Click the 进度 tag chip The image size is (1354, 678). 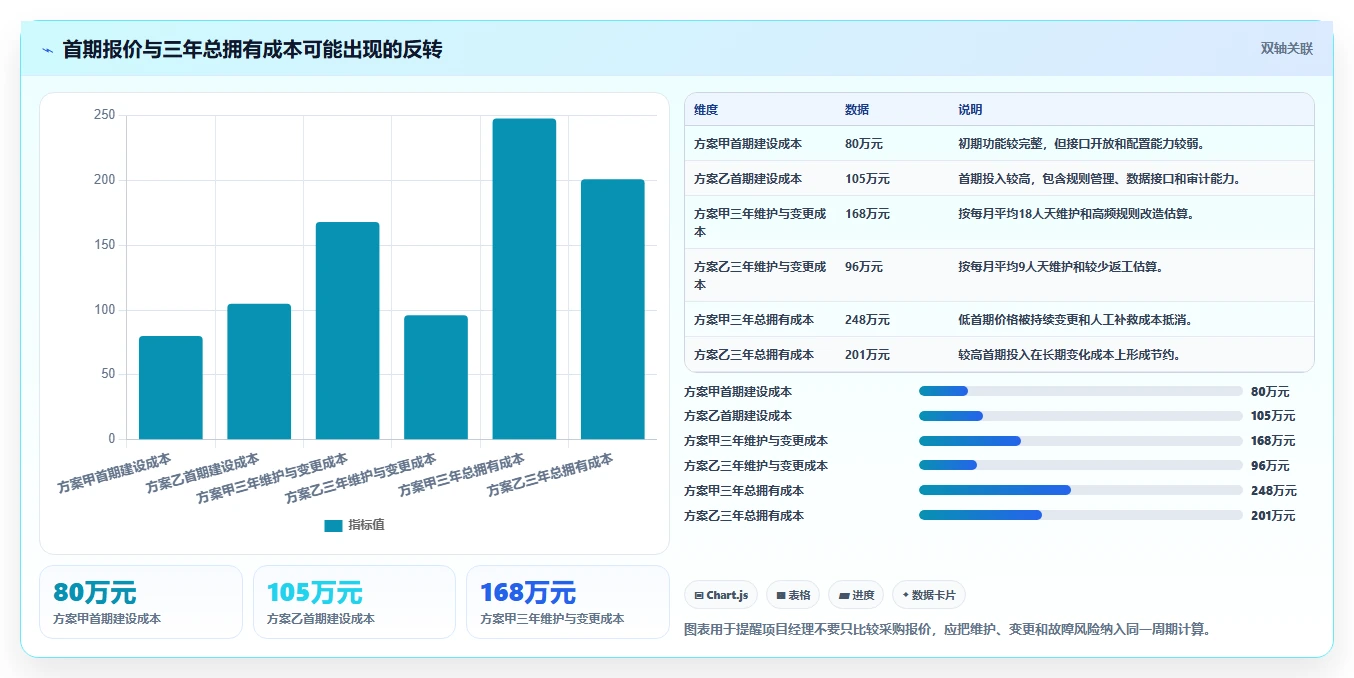[856, 595]
